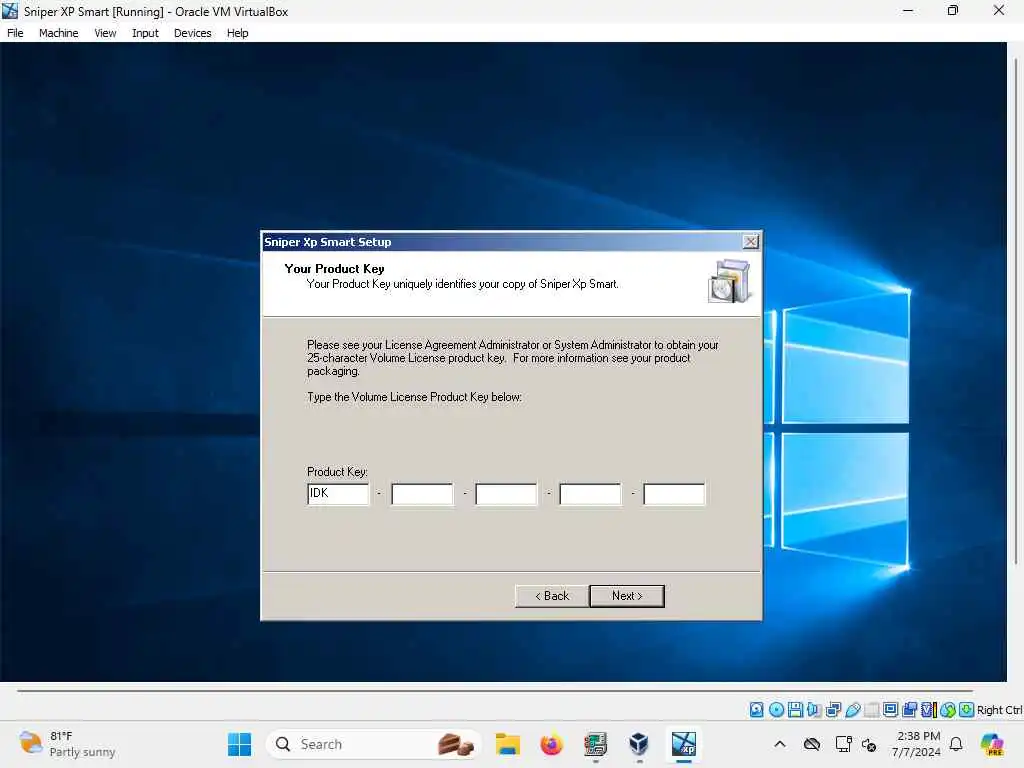Click the hard disk activity indicator icon
The width and height of the screenshot is (1024, 768).
756,710
